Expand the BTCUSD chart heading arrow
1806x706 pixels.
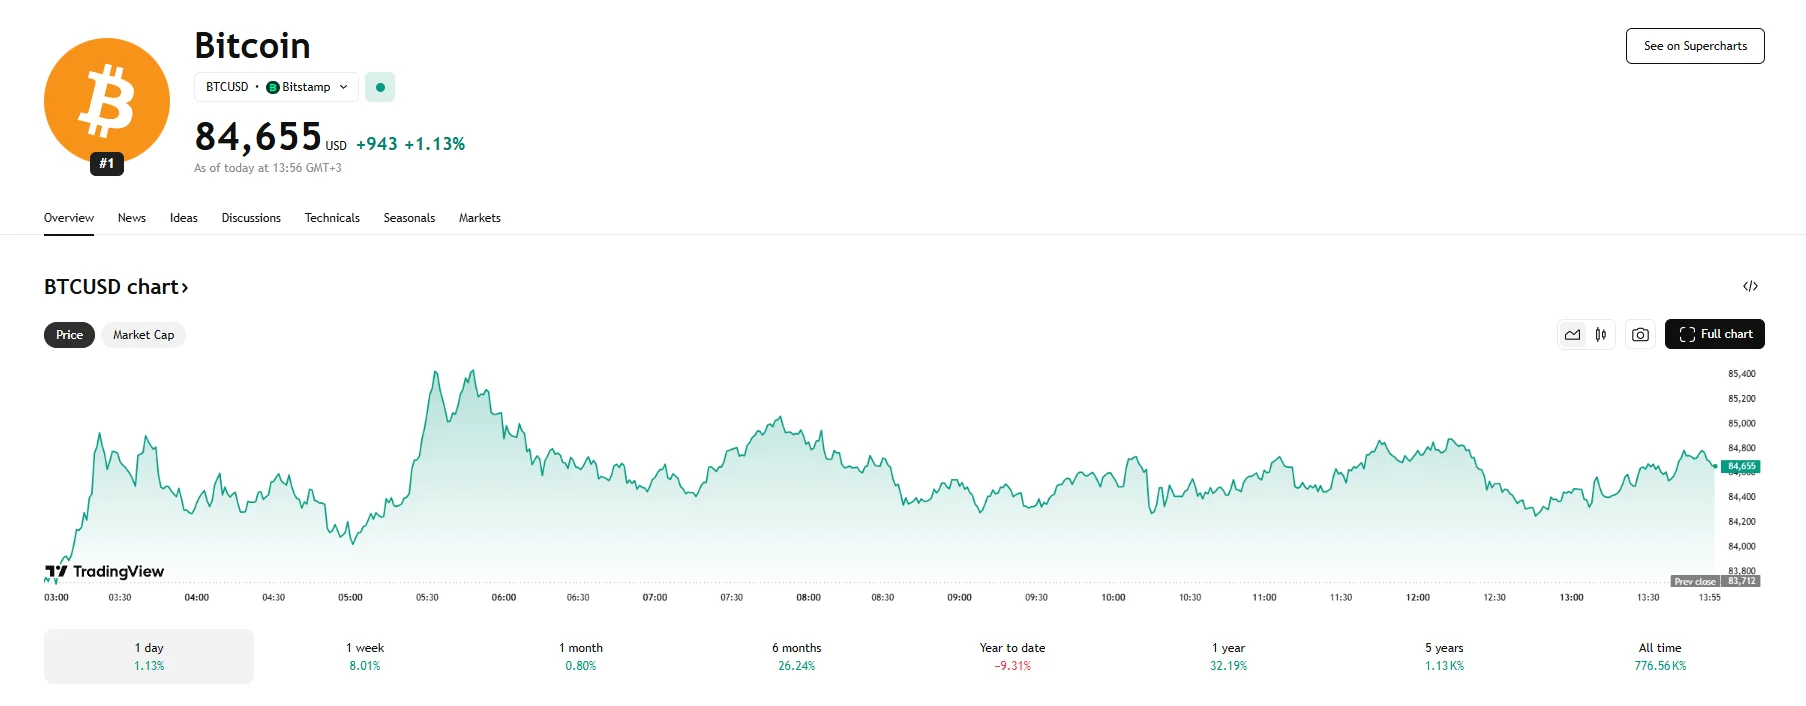185,288
